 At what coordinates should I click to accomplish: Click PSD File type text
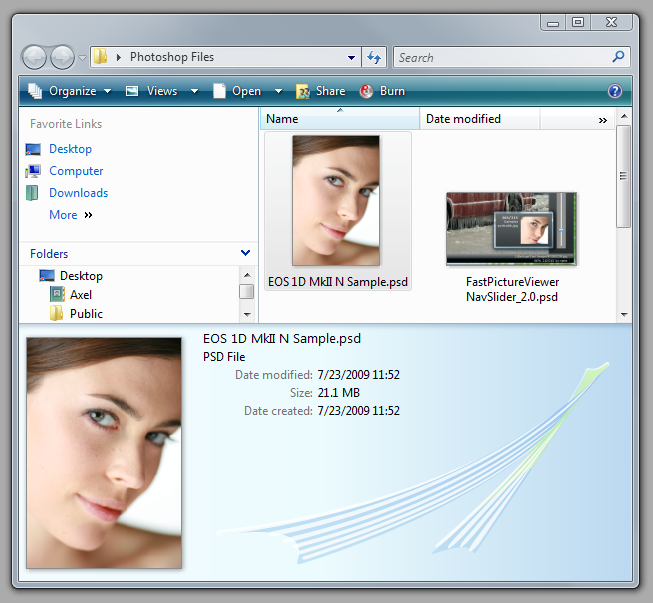click(224, 357)
